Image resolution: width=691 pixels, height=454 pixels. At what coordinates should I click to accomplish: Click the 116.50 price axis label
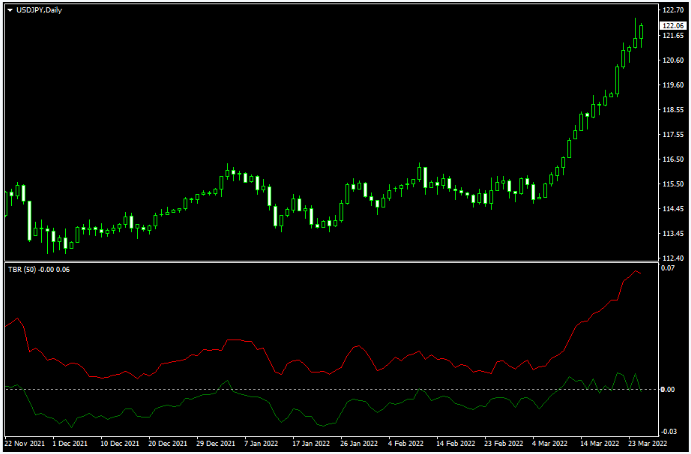click(672, 159)
